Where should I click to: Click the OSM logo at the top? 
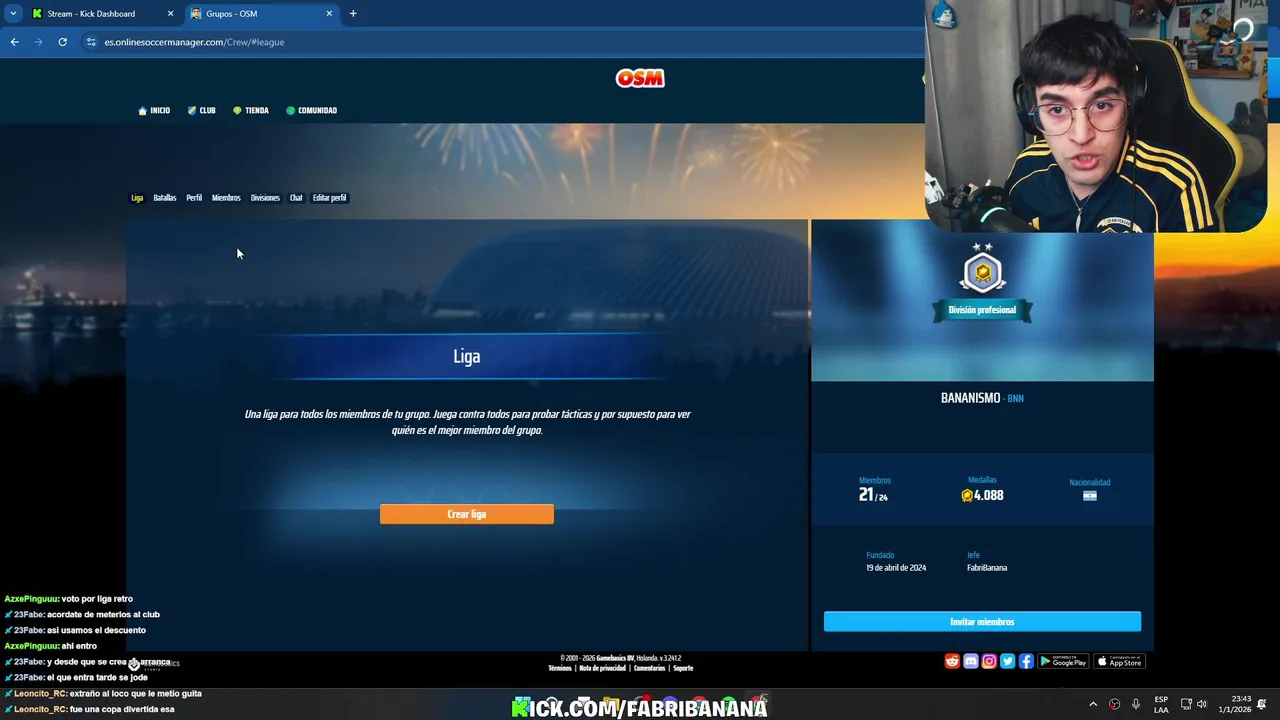(x=640, y=78)
